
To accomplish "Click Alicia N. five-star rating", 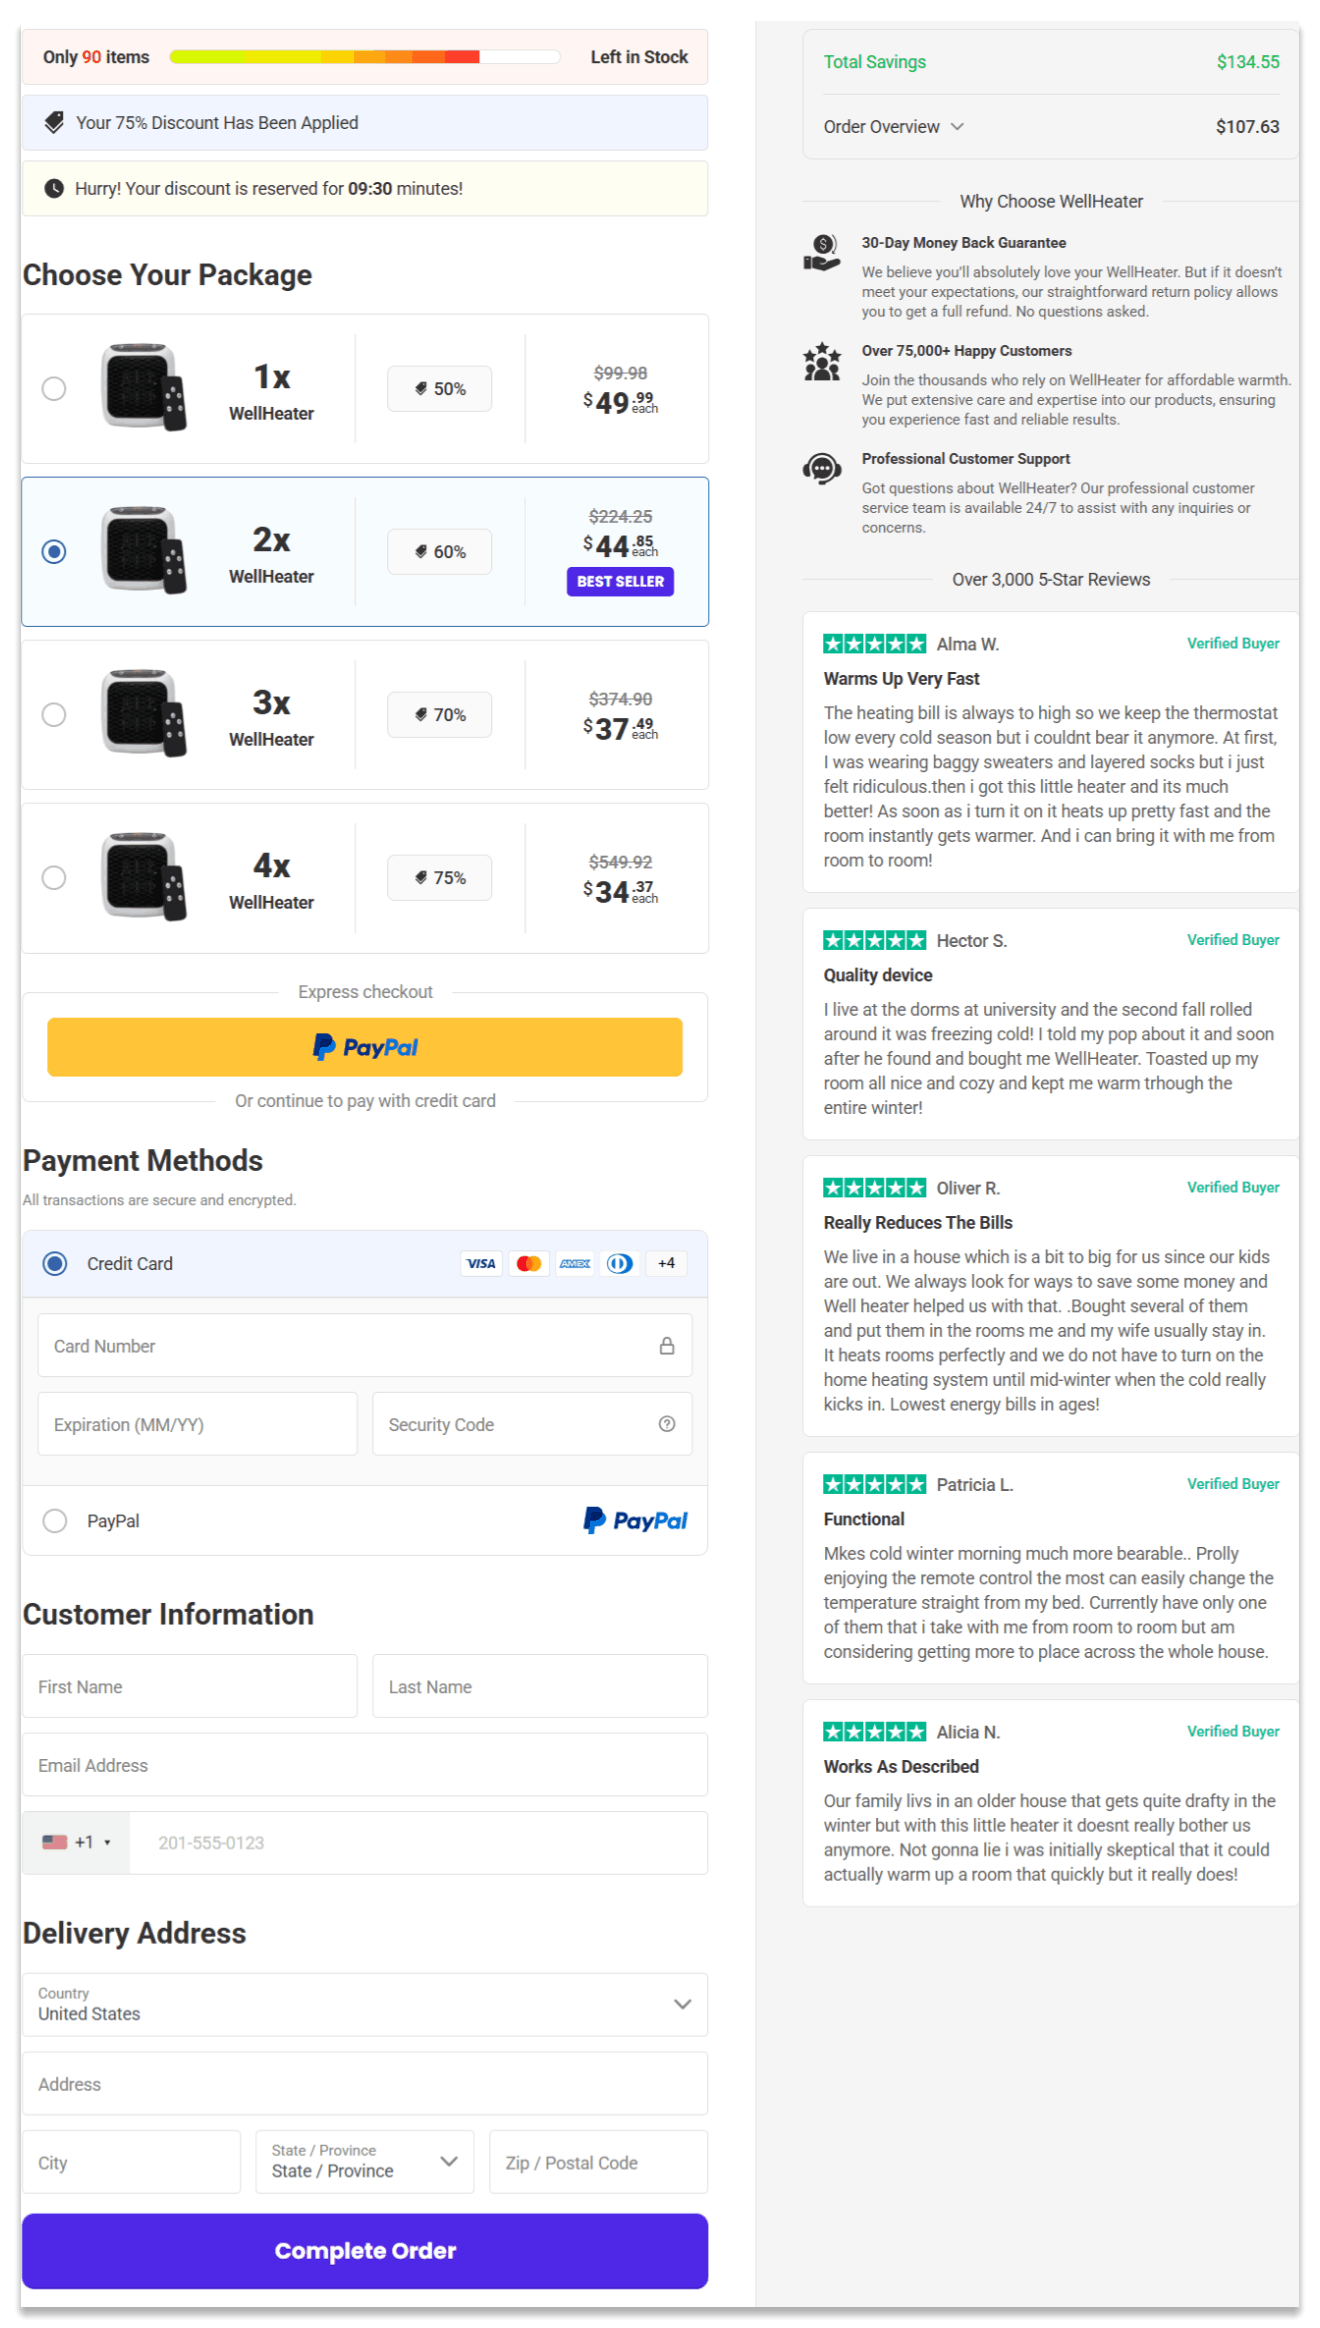I will pos(874,1731).
